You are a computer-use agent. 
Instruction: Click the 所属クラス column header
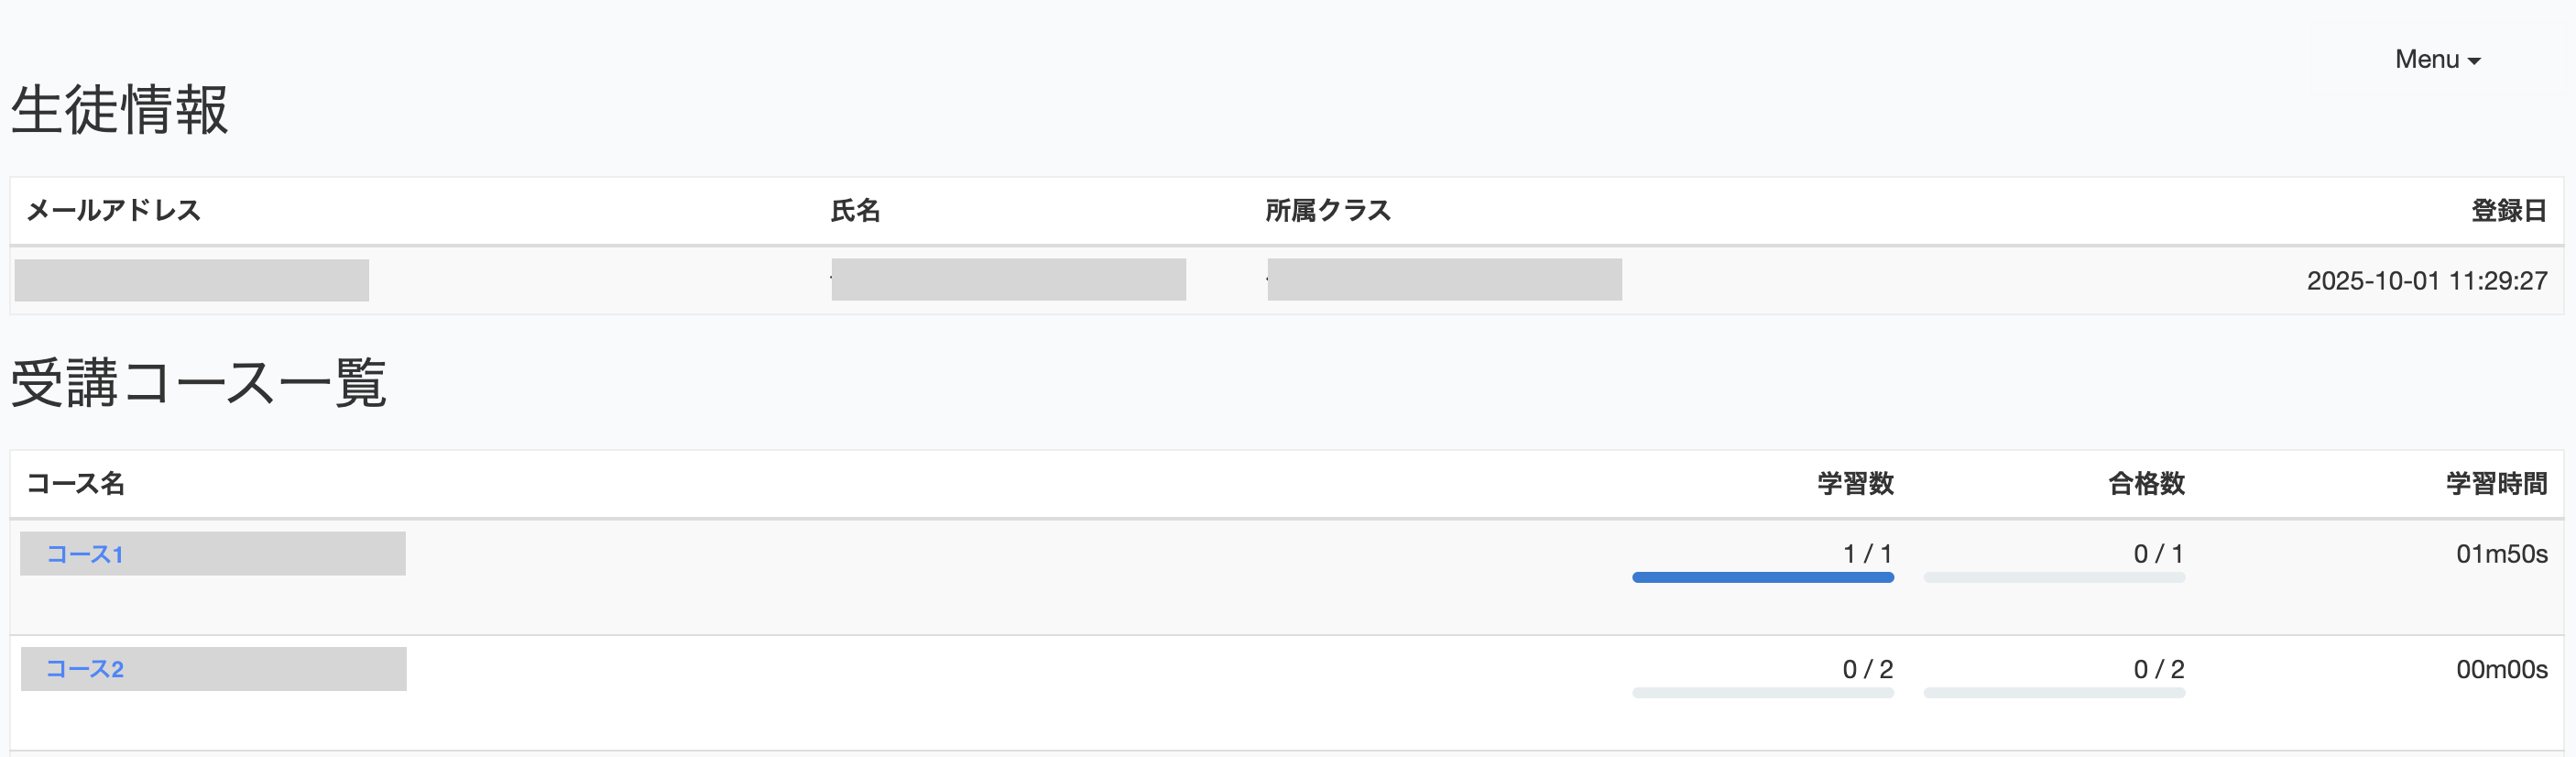pos(1328,210)
